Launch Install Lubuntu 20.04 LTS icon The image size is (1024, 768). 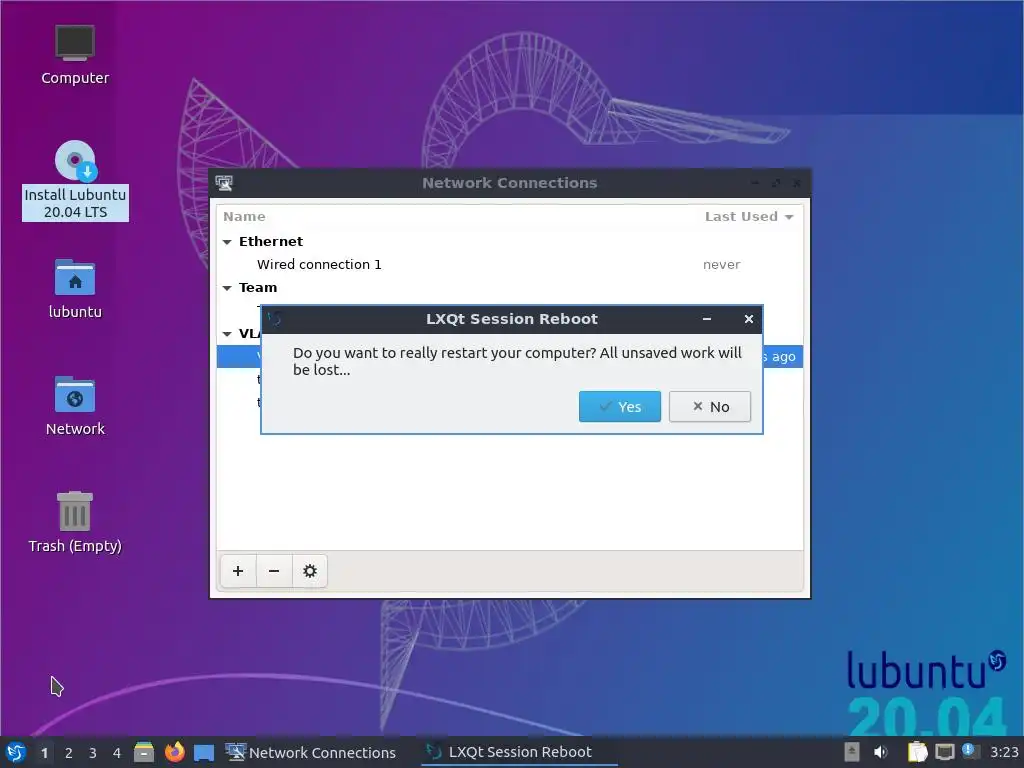coord(75,180)
